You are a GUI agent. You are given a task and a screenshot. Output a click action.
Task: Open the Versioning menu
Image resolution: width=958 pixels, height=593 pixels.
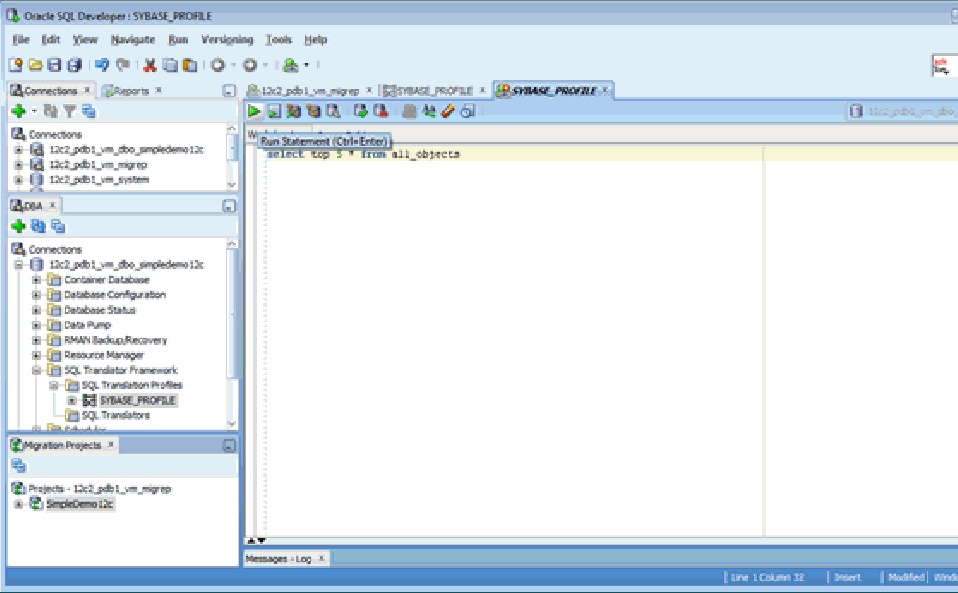pyautogui.click(x=229, y=39)
